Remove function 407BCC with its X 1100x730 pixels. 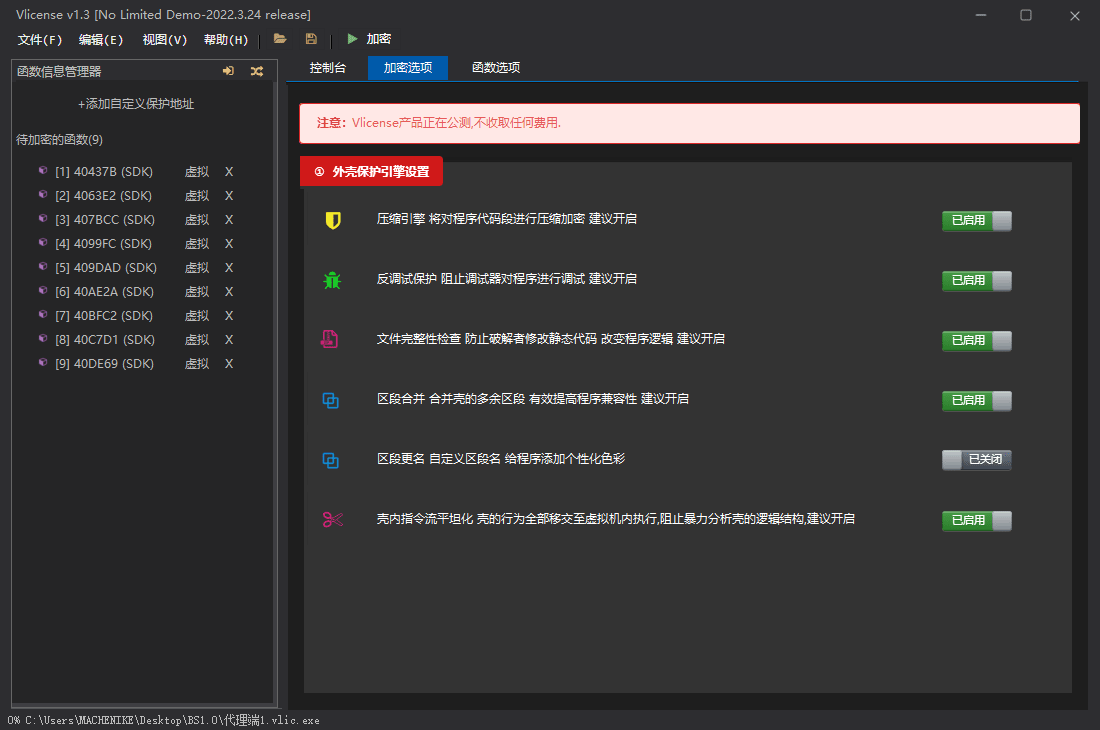click(x=229, y=219)
